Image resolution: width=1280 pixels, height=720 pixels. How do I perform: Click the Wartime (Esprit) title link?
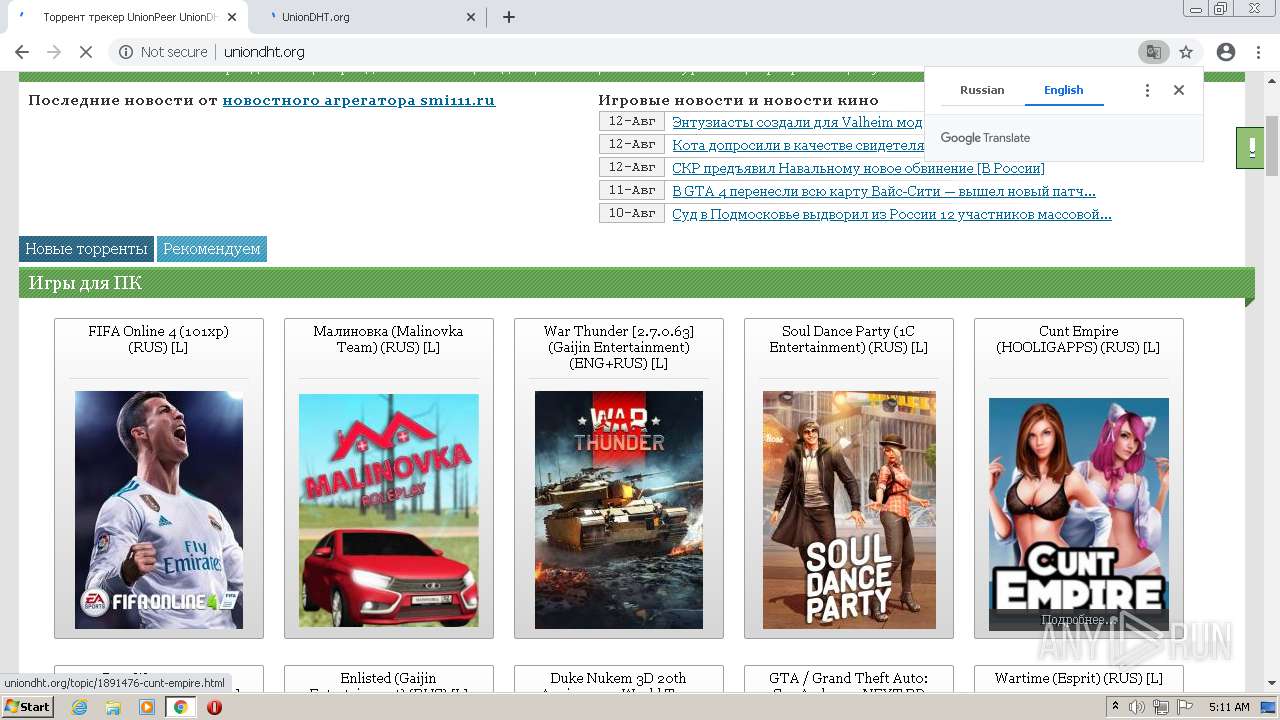pyautogui.click(x=1079, y=679)
